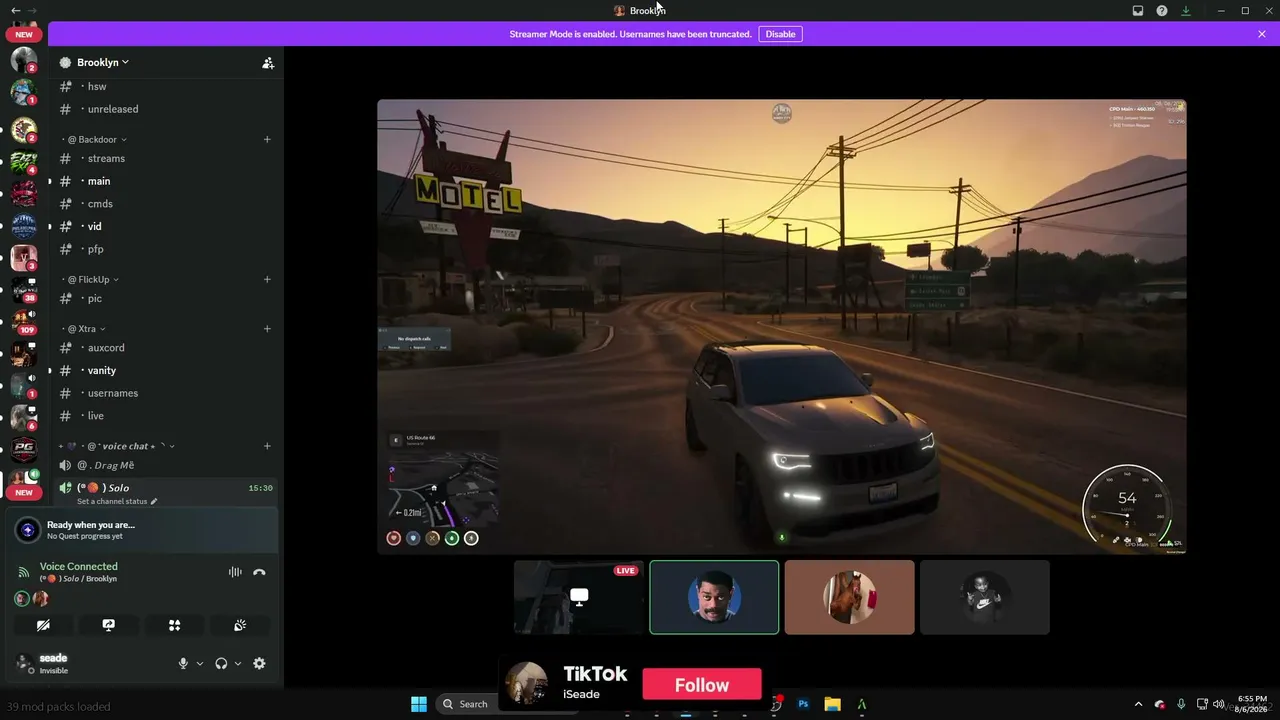This screenshot has width=1280, height=720.
Task: Open the hsw channel
Action: pyautogui.click(x=165, y=86)
